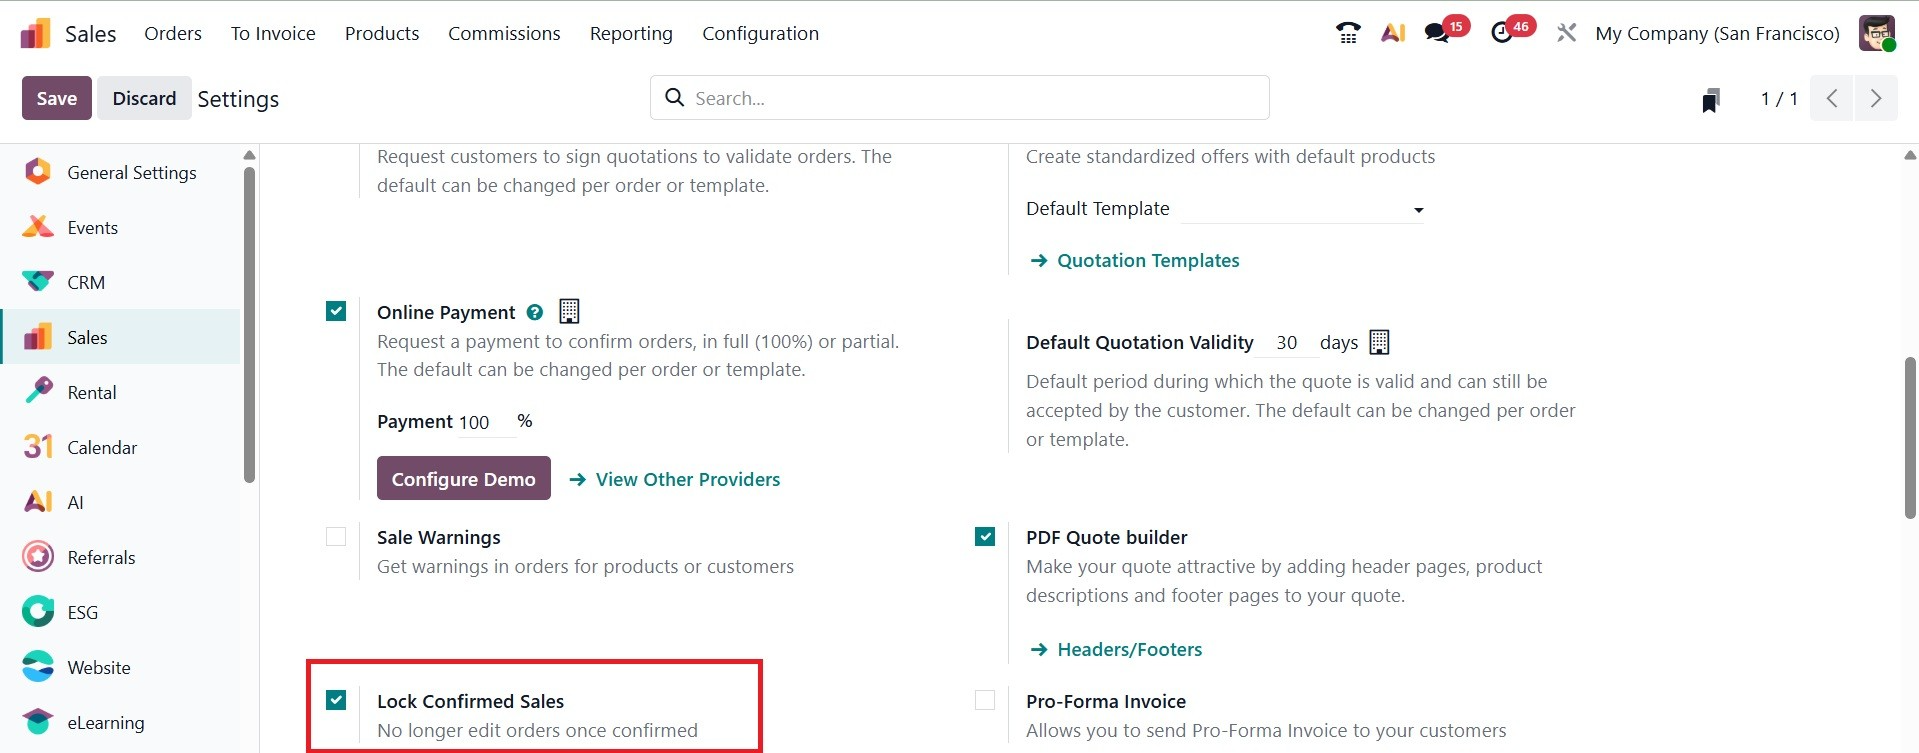The width and height of the screenshot is (1919, 753).
Task: Open the Reporting menu
Action: point(631,33)
